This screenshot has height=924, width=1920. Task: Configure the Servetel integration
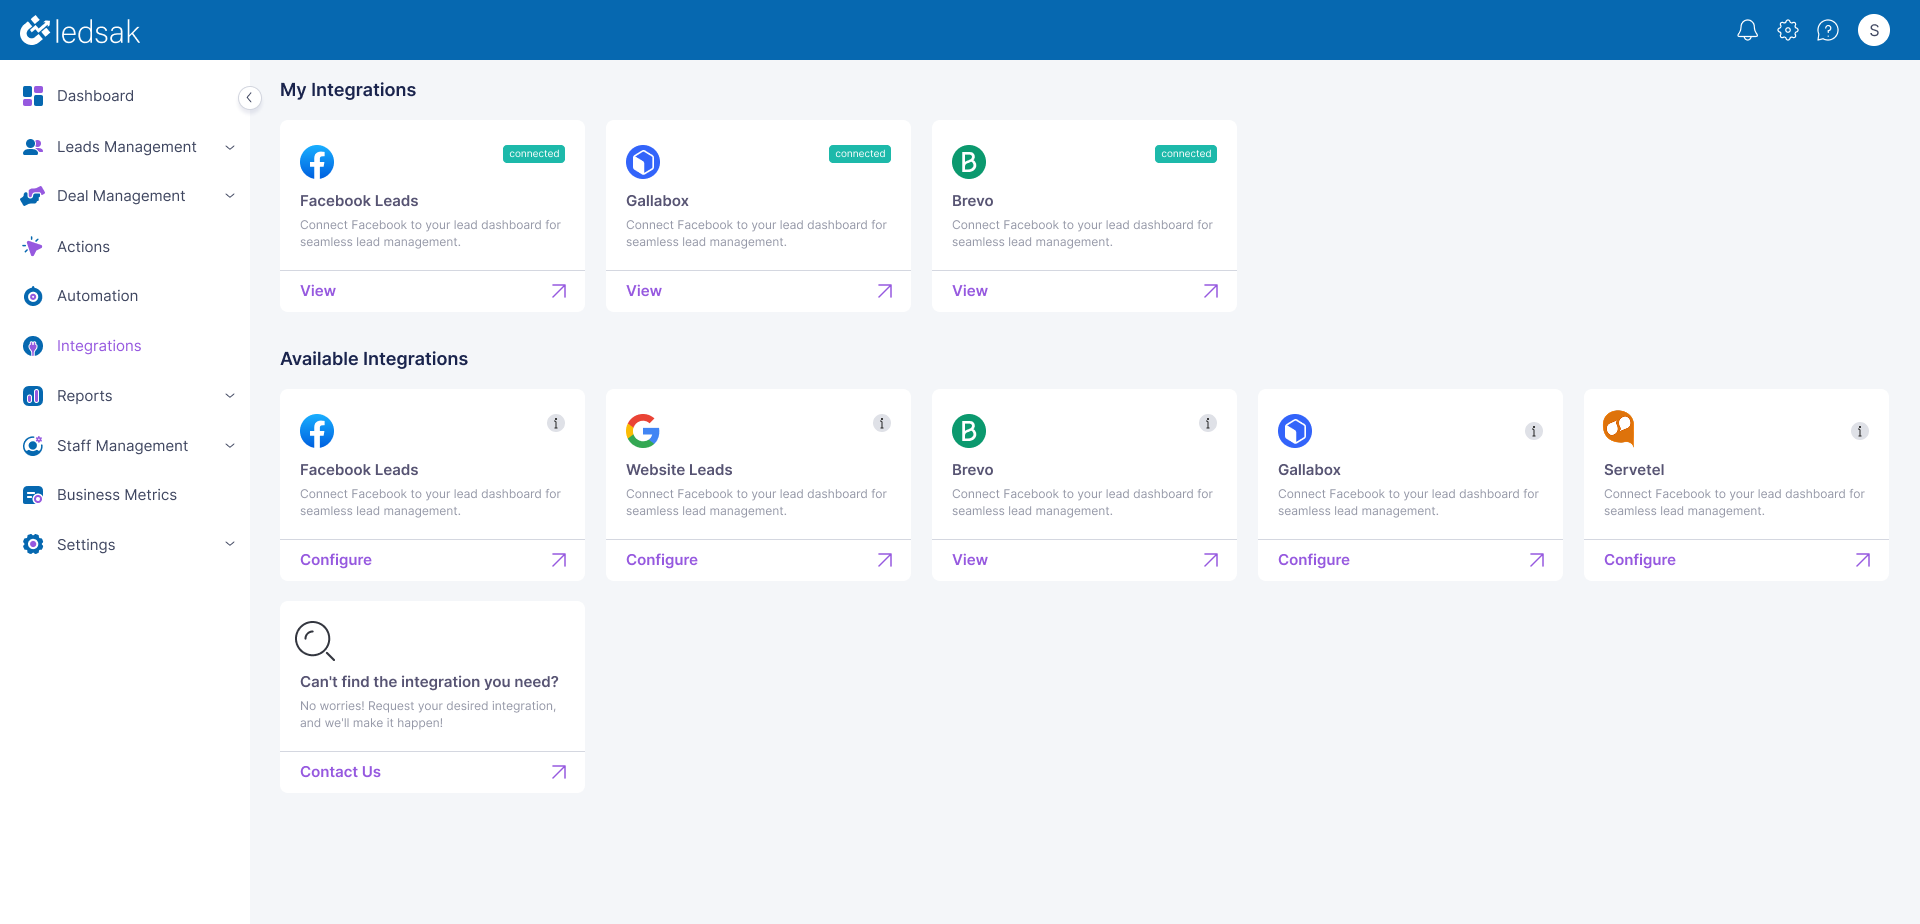click(1639, 560)
